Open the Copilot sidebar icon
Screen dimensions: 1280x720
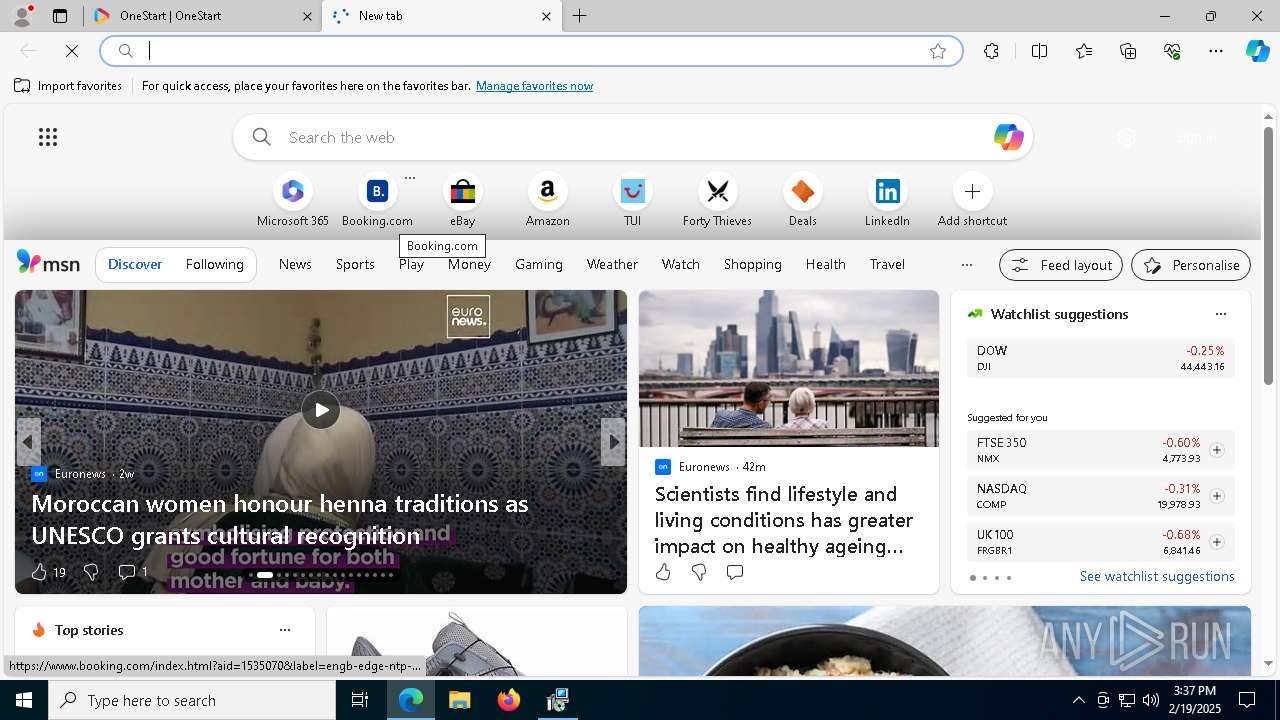1257,51
